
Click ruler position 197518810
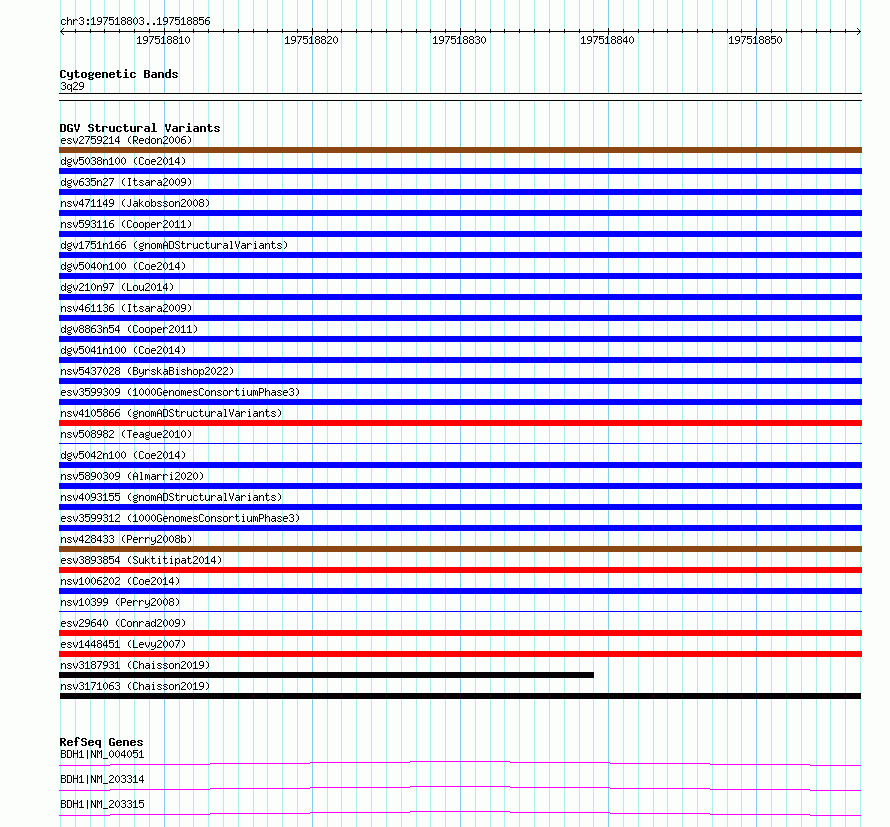point(163,40)
